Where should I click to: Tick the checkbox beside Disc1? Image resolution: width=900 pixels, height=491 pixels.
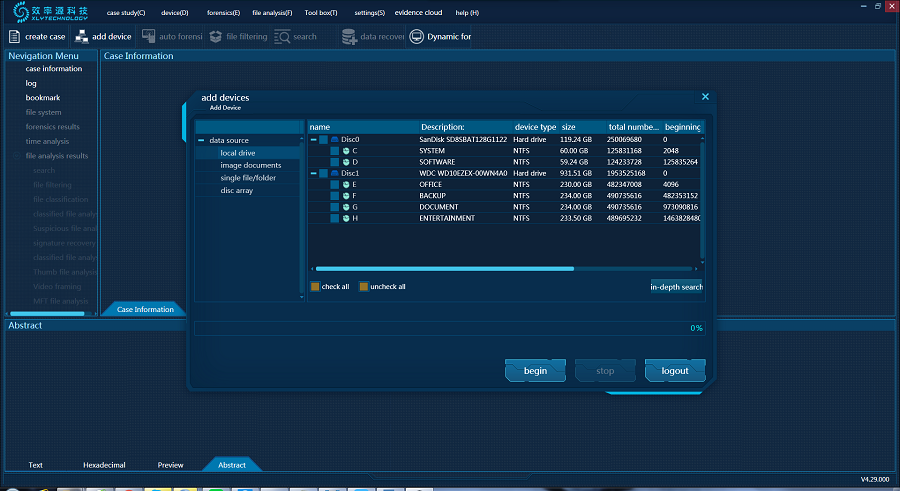click(x=323, y=174)
